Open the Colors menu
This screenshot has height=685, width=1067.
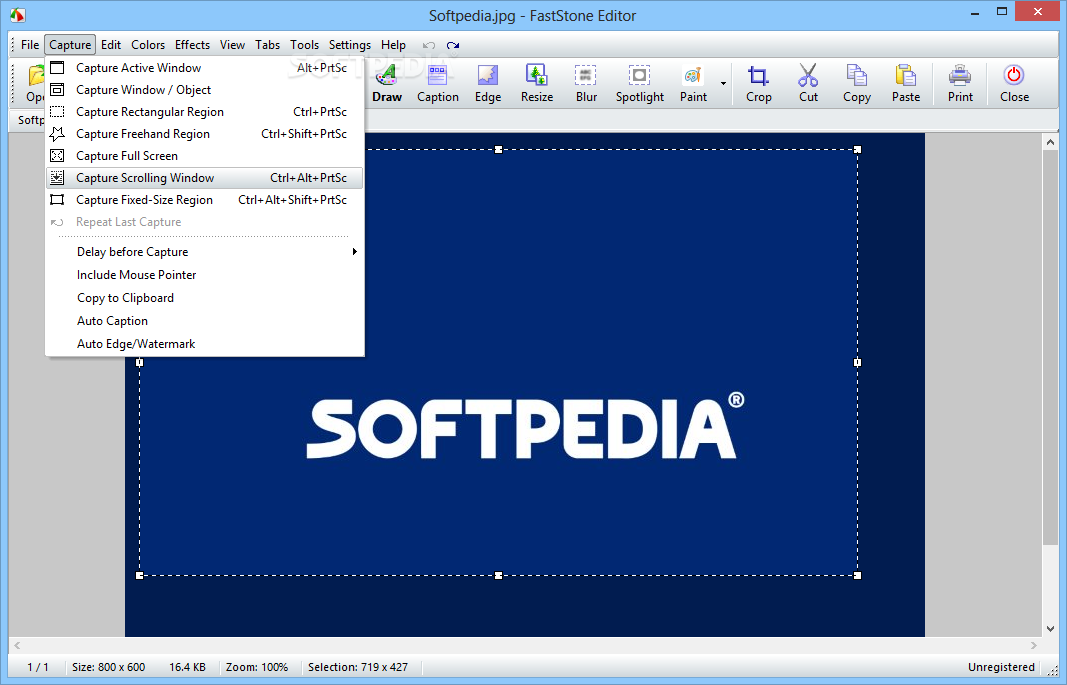[148, 45]
